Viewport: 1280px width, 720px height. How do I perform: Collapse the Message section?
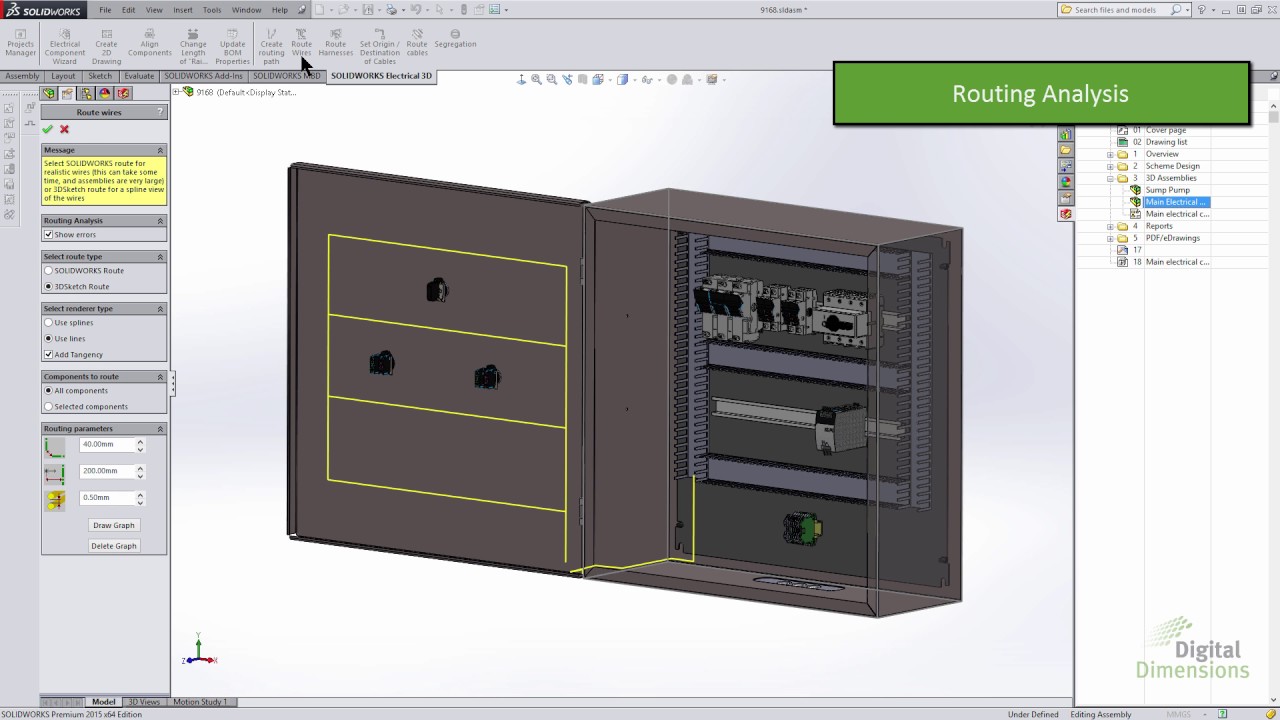[x=160, y=150]
